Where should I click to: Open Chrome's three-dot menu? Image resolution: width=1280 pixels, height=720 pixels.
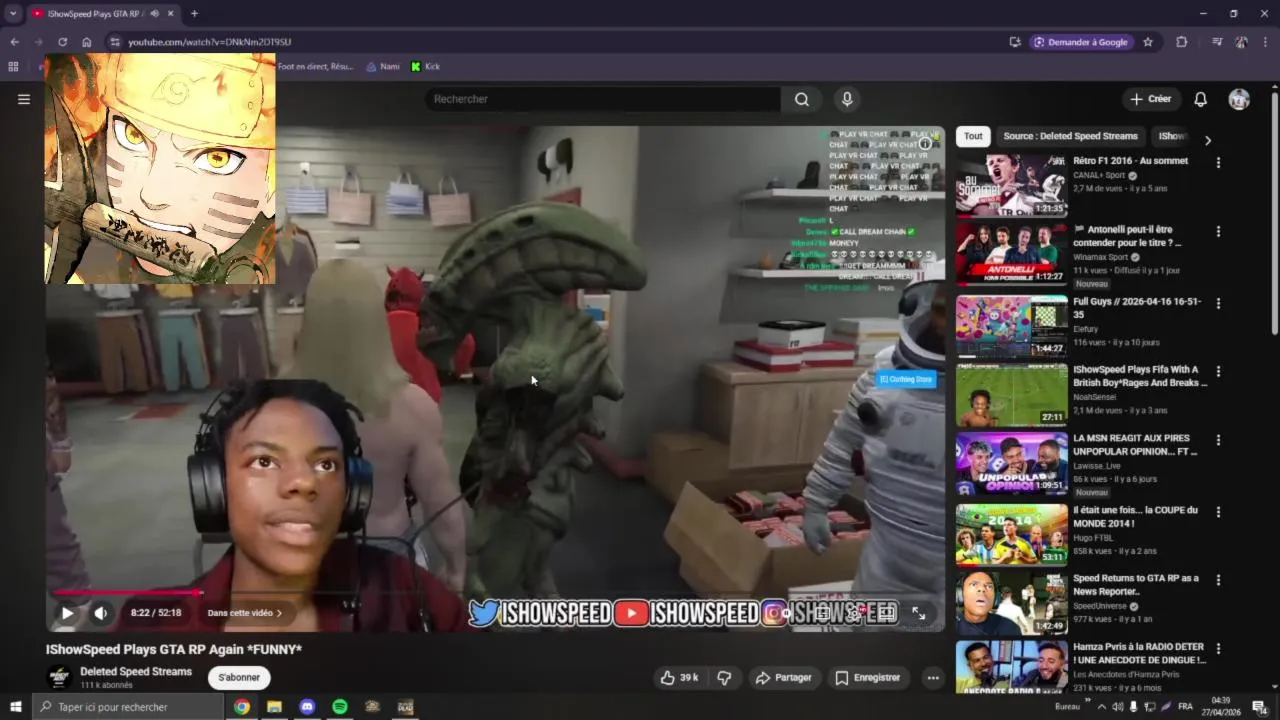pos(1266,42)
